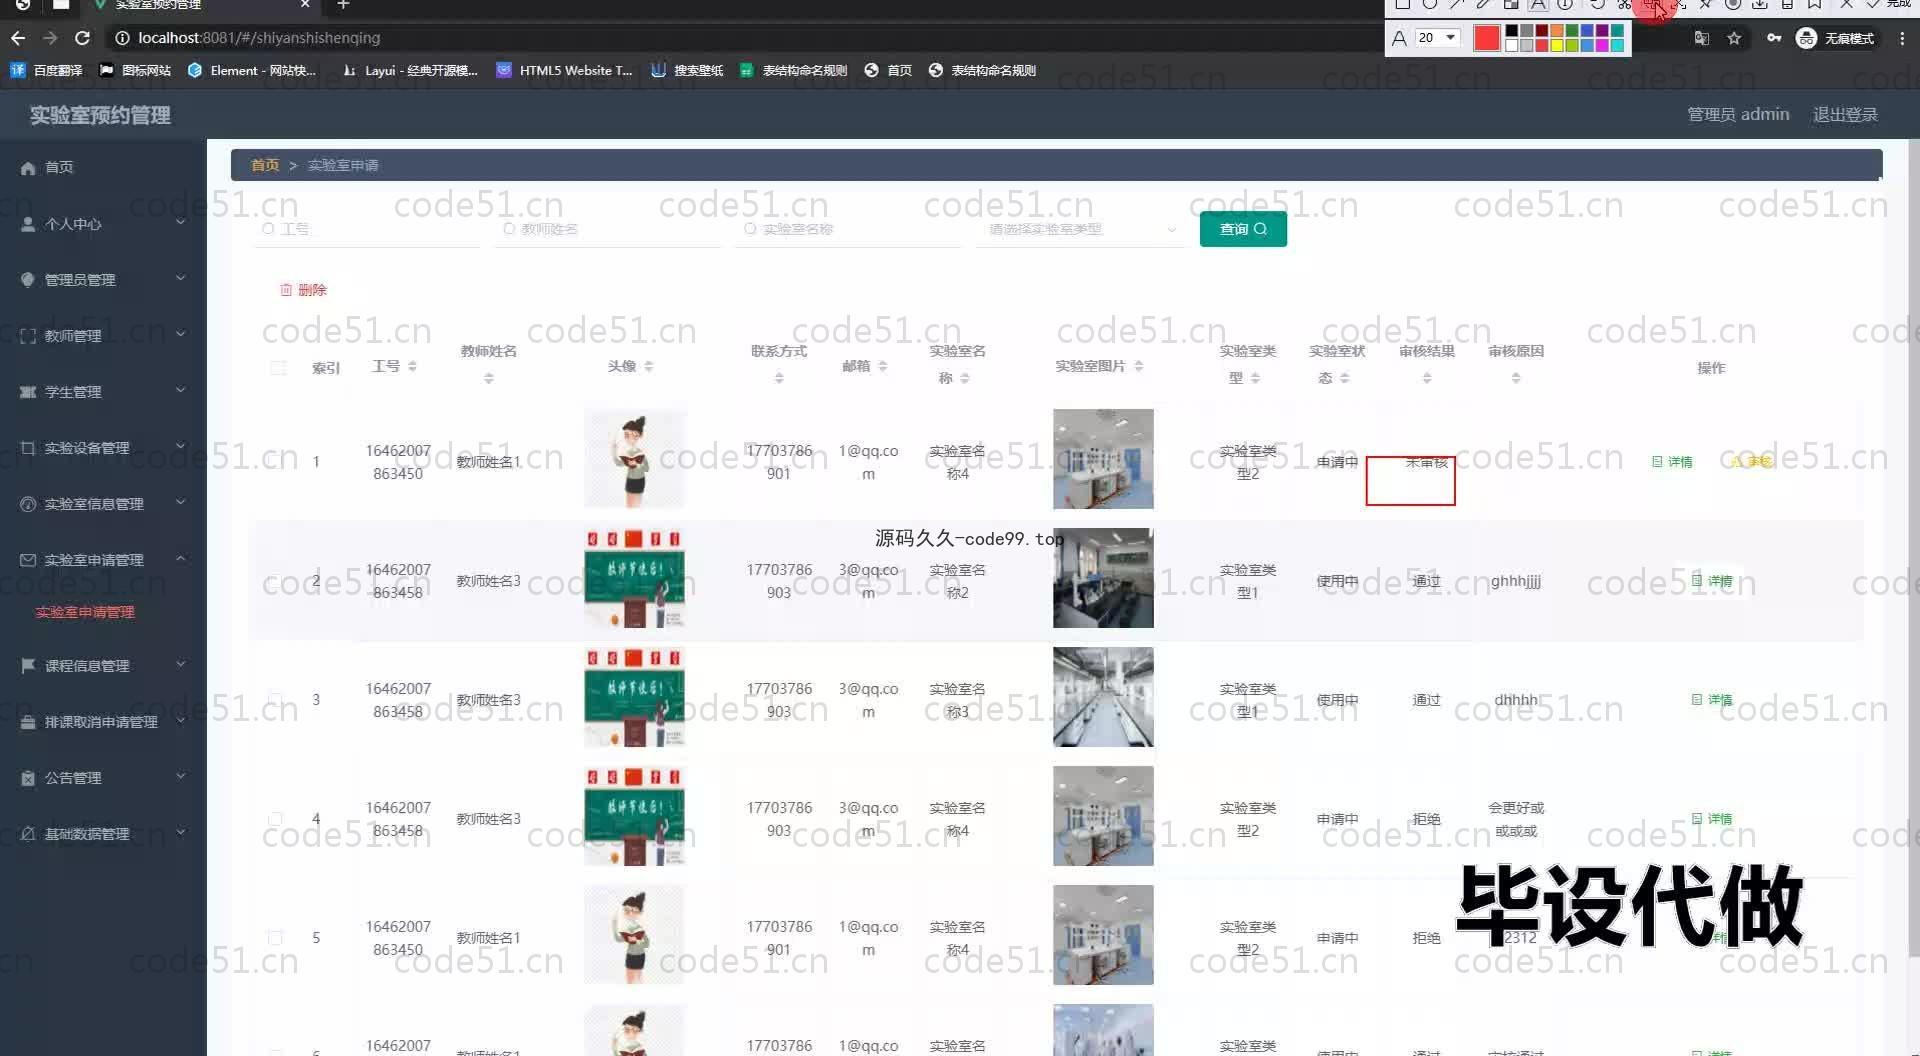Click the browser translate icon
Screen dimensions: 1920x1056
coord(1701,38)
